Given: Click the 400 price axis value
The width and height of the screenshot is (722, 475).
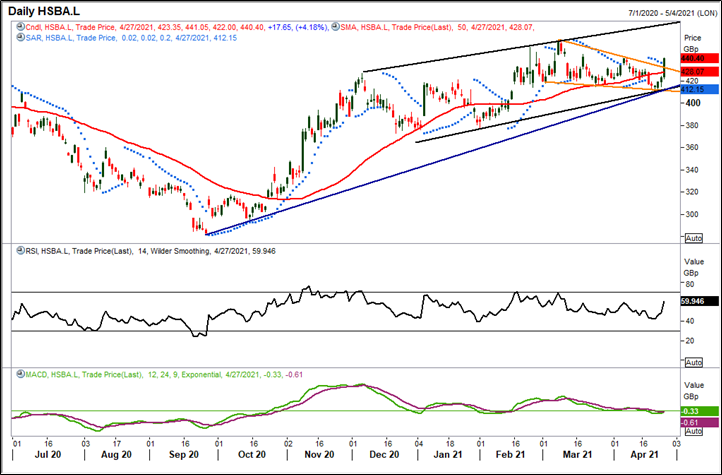Looking at the screenshot, I should [x=692, y=103].
